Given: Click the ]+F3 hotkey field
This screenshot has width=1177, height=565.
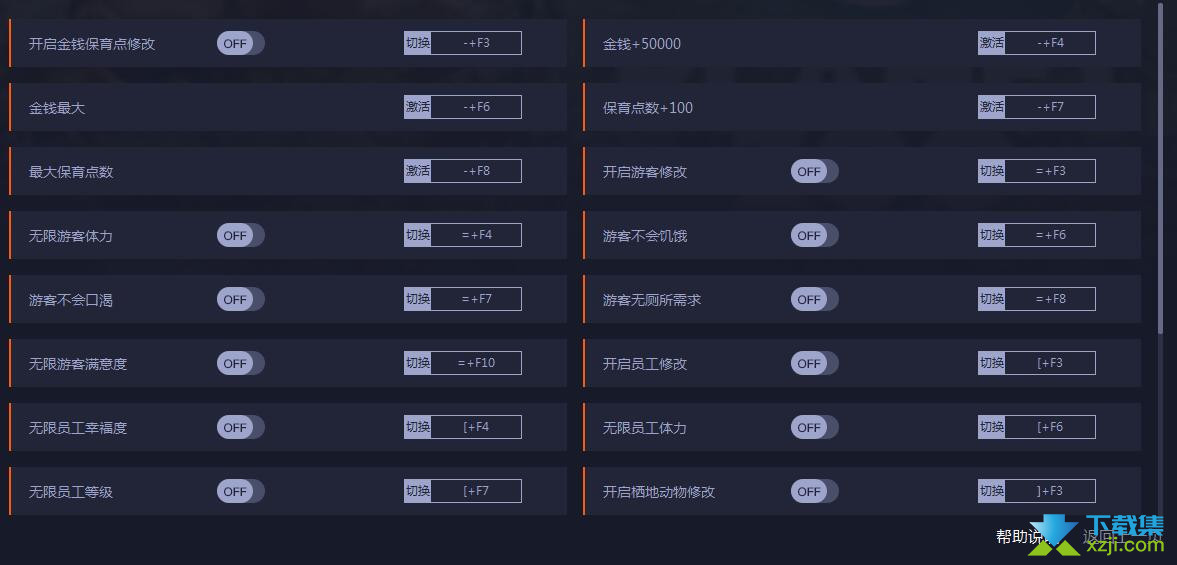Looking at the screenshot, I should click(1050, 491).
